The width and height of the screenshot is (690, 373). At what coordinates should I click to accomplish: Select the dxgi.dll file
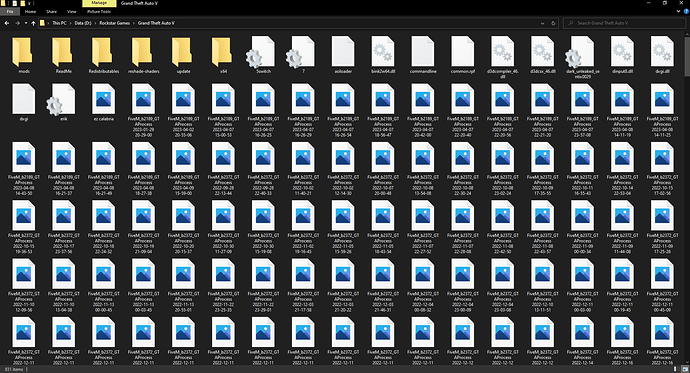662,55
